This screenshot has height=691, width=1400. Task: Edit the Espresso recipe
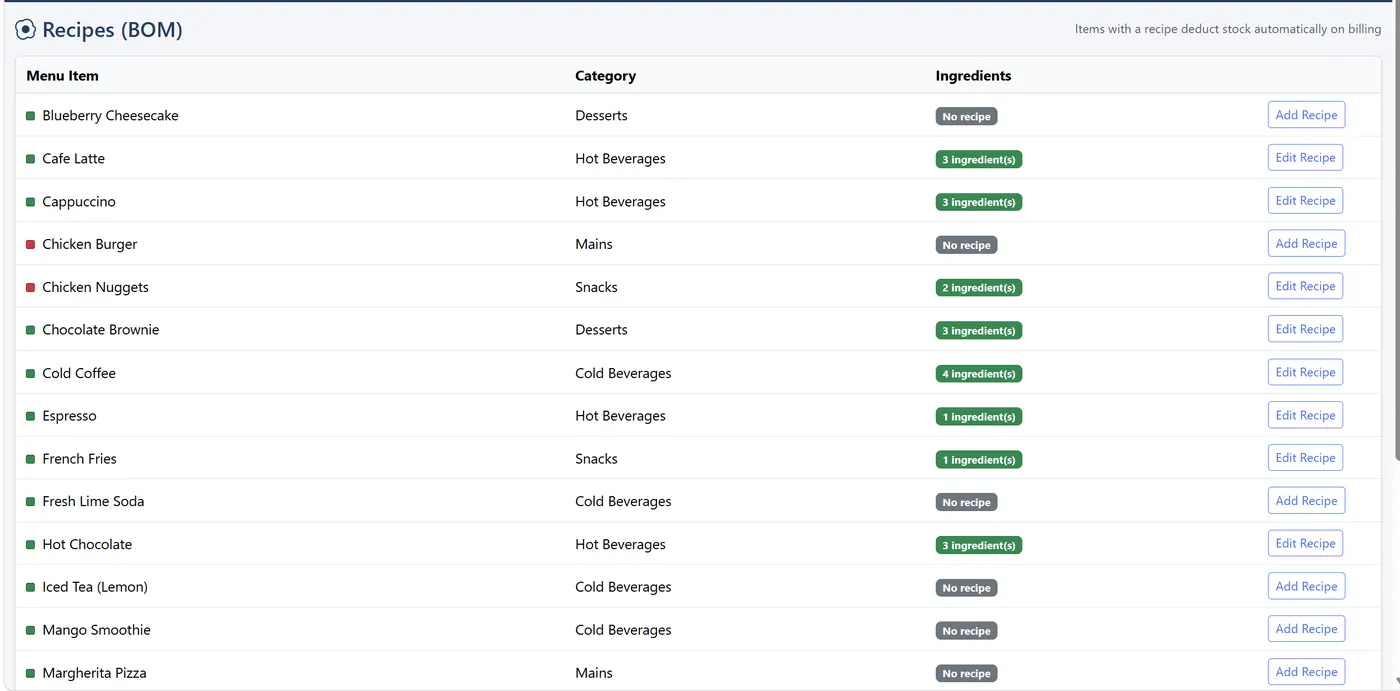point(1305,415)
